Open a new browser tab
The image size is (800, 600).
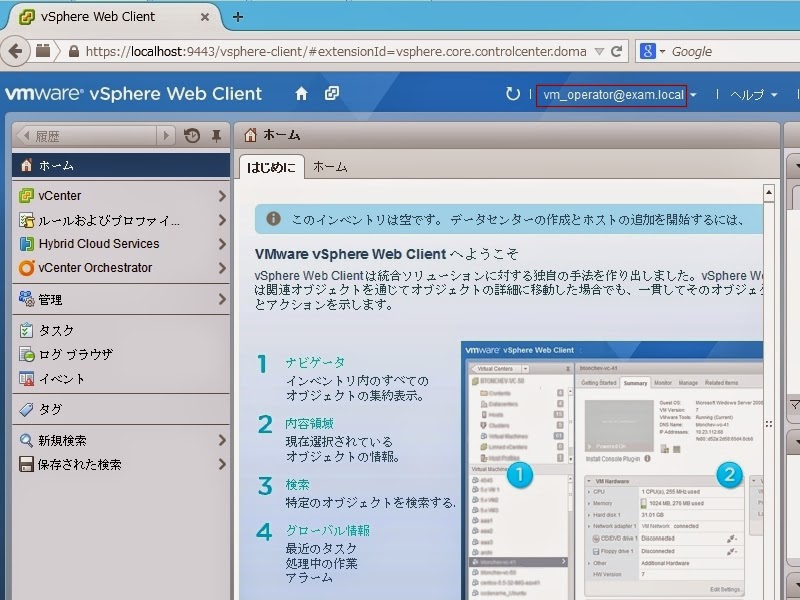(237, 17)
